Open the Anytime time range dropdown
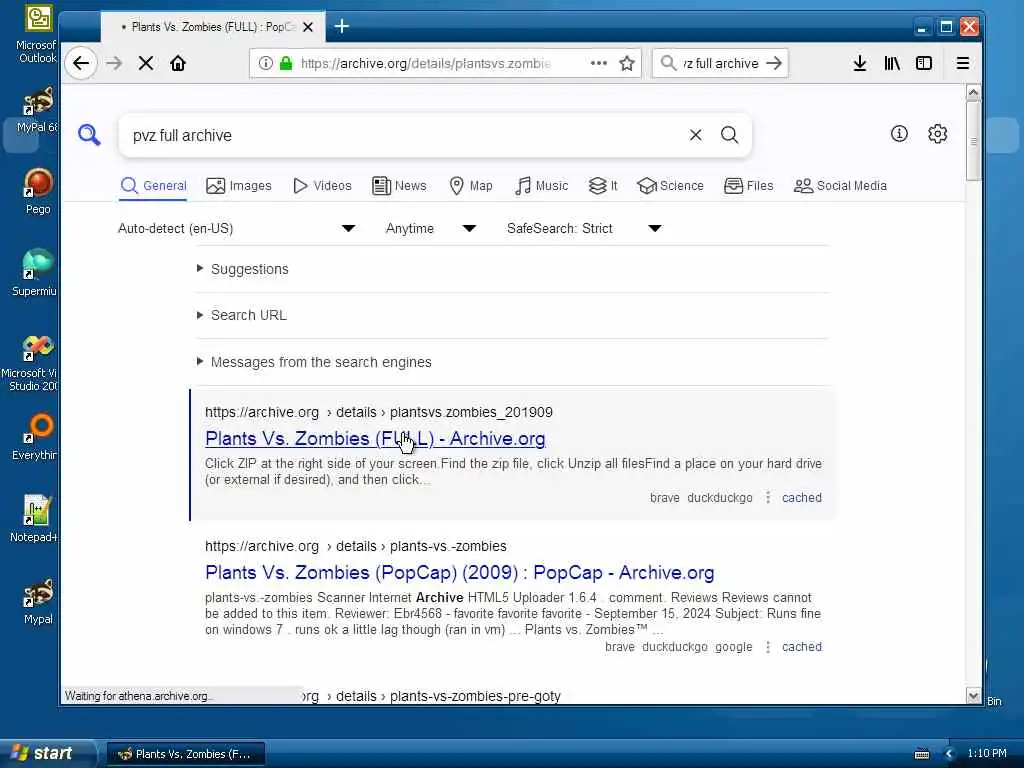The width and height of the screenshot is (1024, 768). point(430,229)
